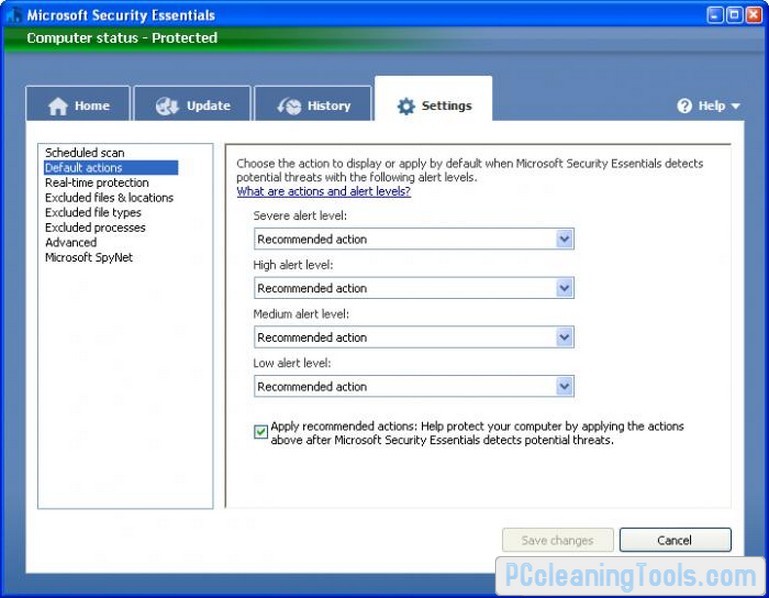Open Excluded files & locations settings

[x=109, y=198]
